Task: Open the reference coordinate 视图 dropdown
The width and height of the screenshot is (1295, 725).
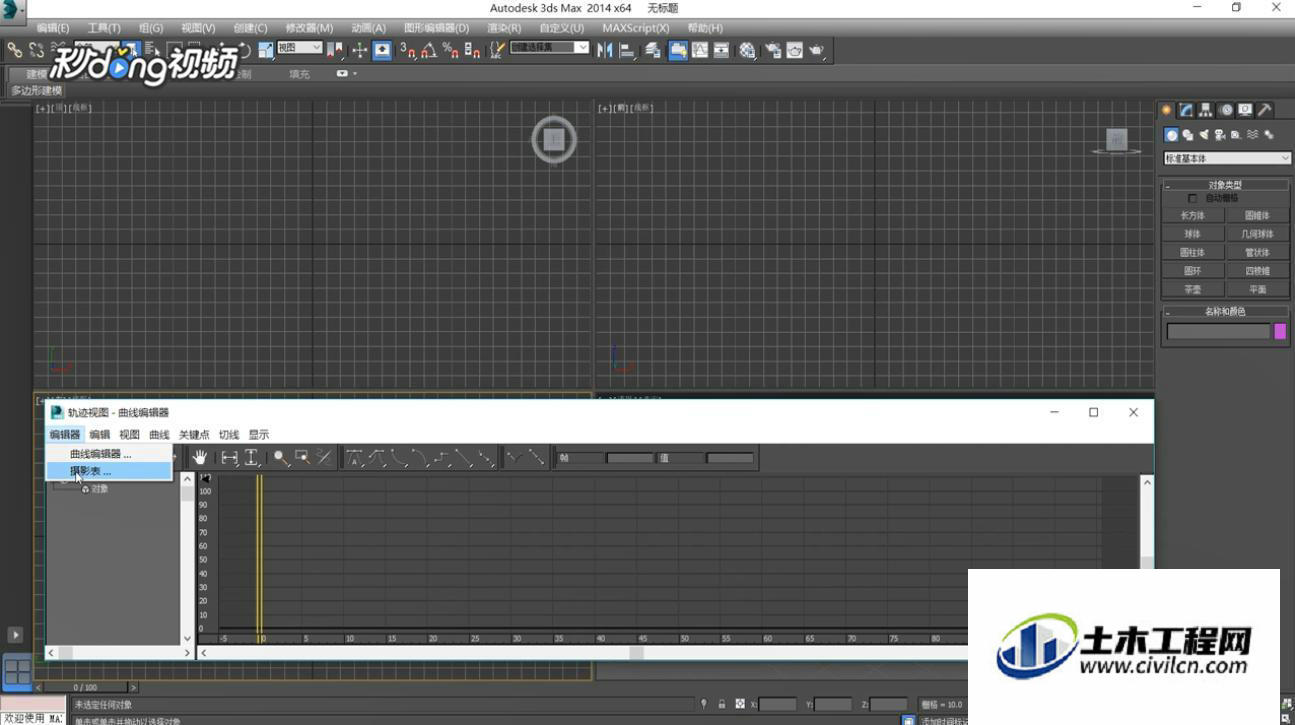Action: (x=300, y=48)
